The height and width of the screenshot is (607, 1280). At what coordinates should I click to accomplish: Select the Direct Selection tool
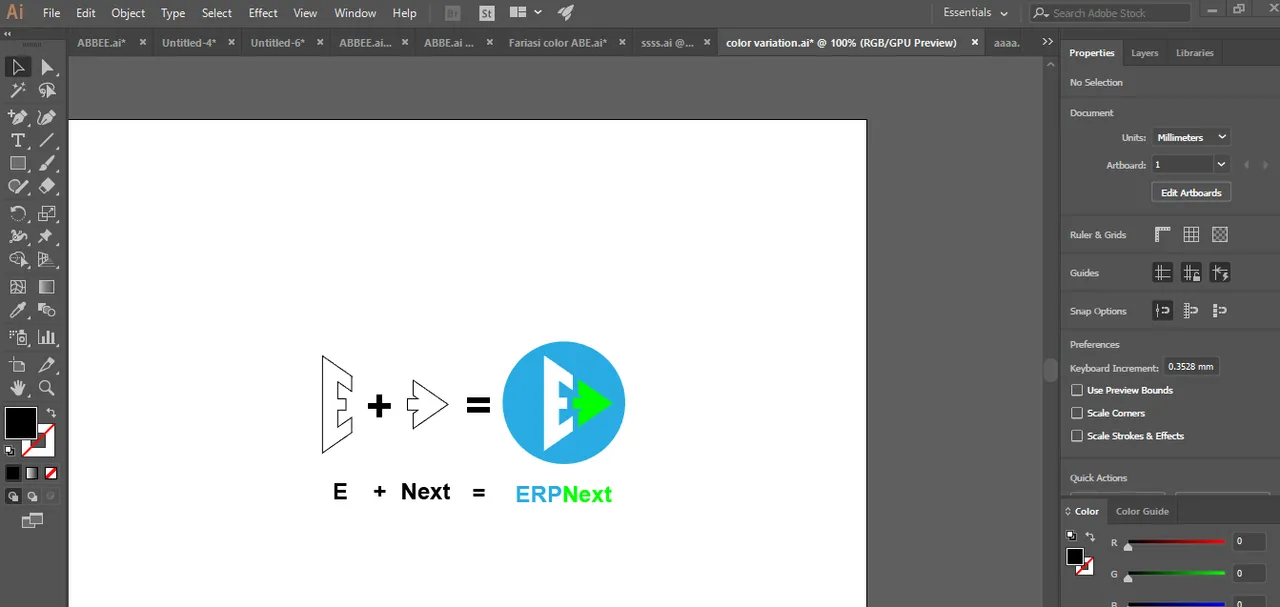(47, 67)
